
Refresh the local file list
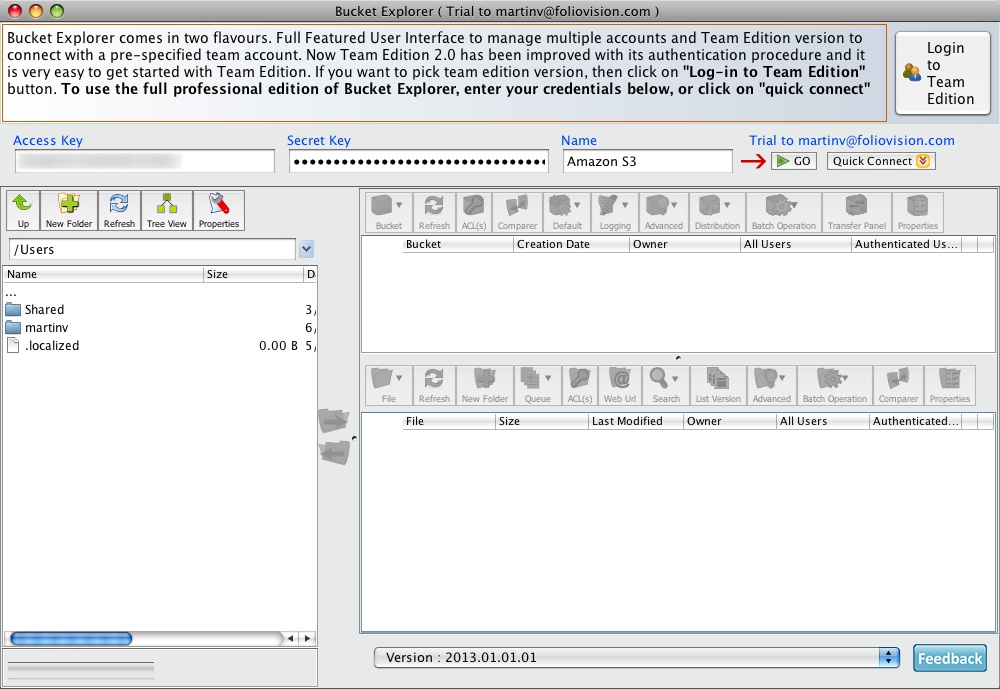click(119, 211)
